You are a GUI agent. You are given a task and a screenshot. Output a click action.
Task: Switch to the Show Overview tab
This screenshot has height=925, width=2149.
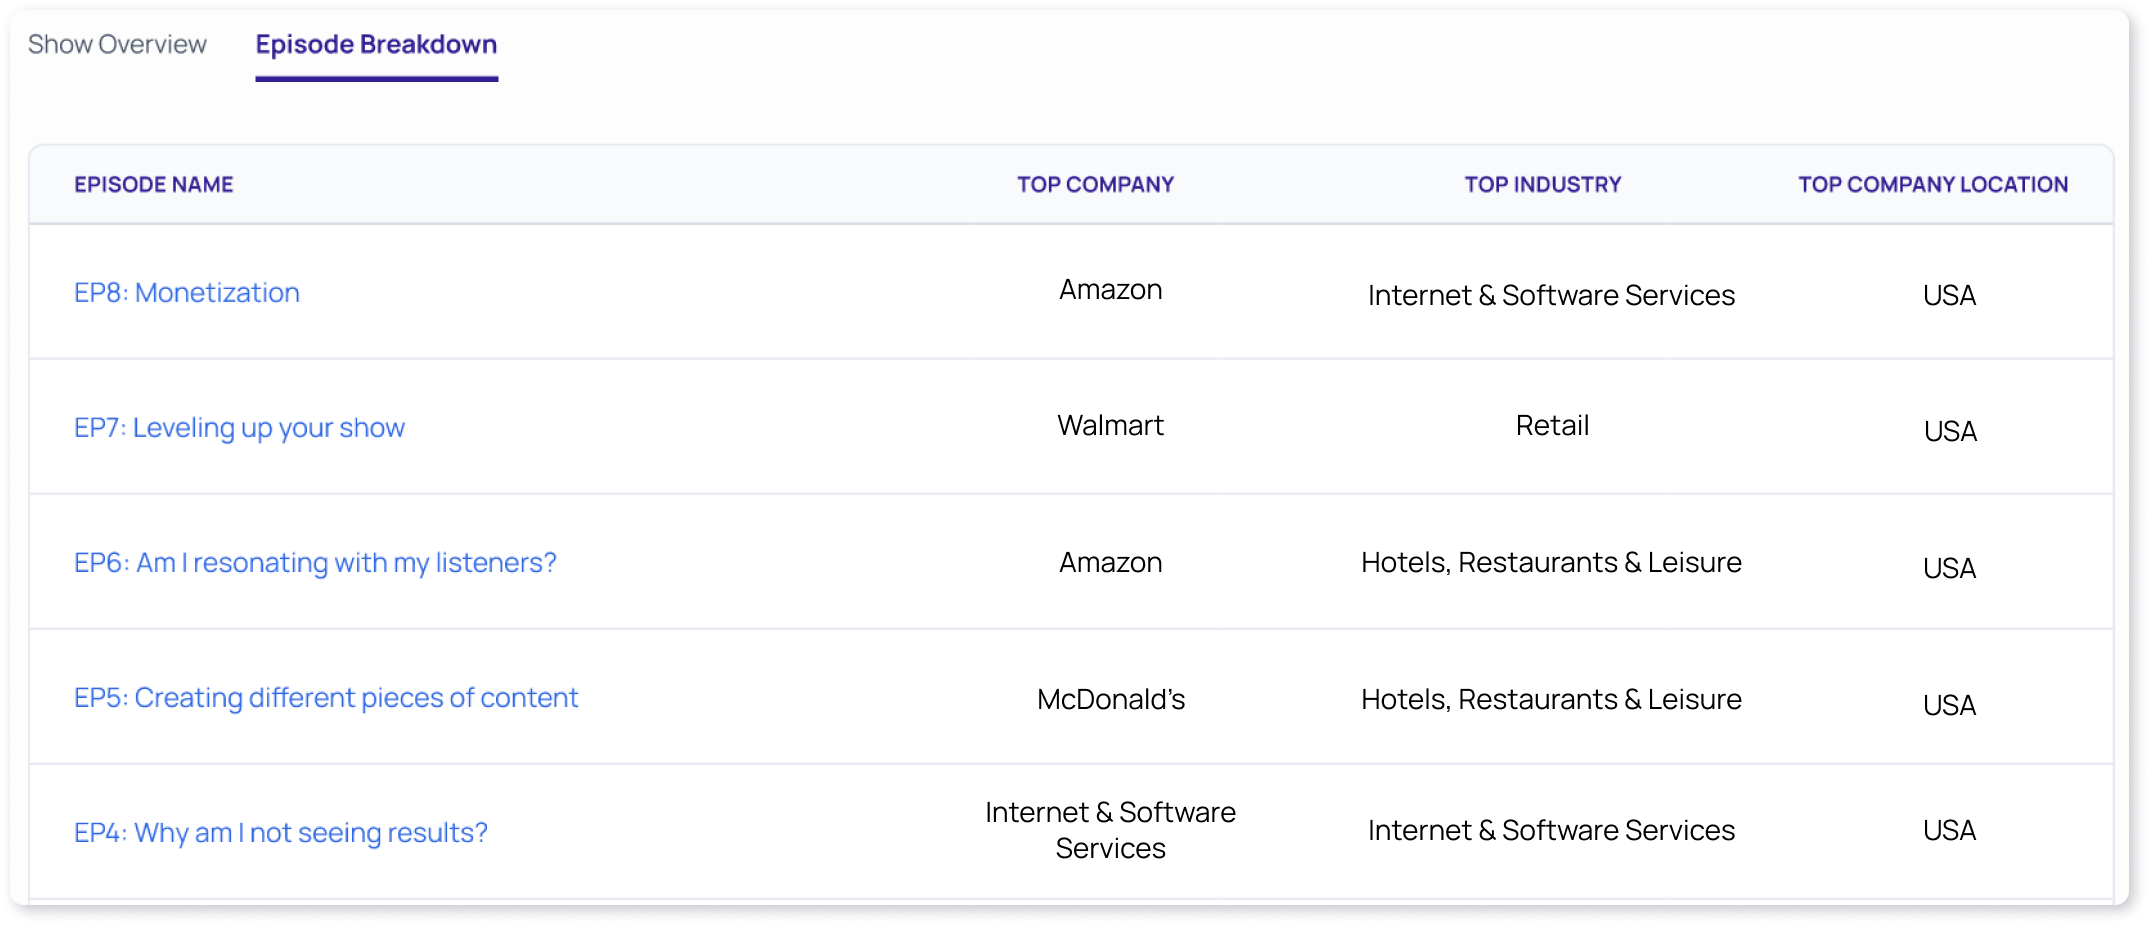tap(117, 45)
